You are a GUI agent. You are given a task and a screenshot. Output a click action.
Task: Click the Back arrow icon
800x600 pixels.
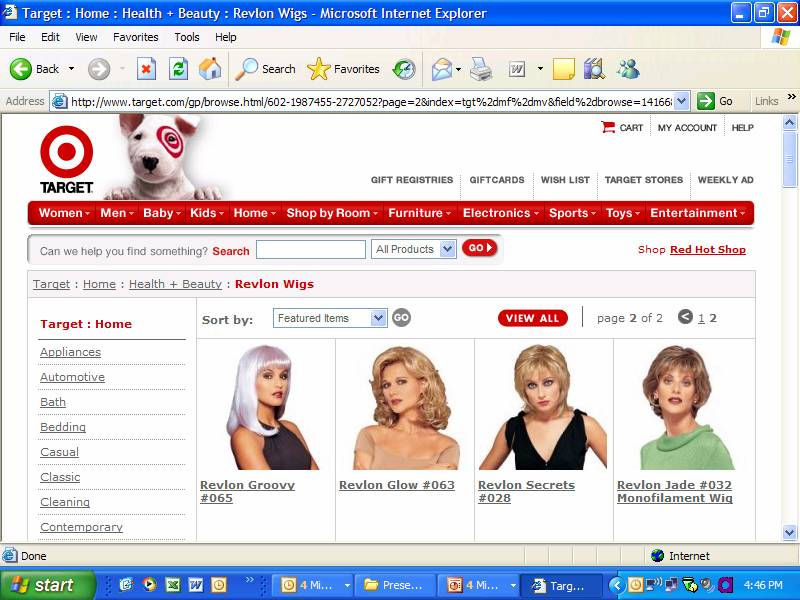click(21, 69)
